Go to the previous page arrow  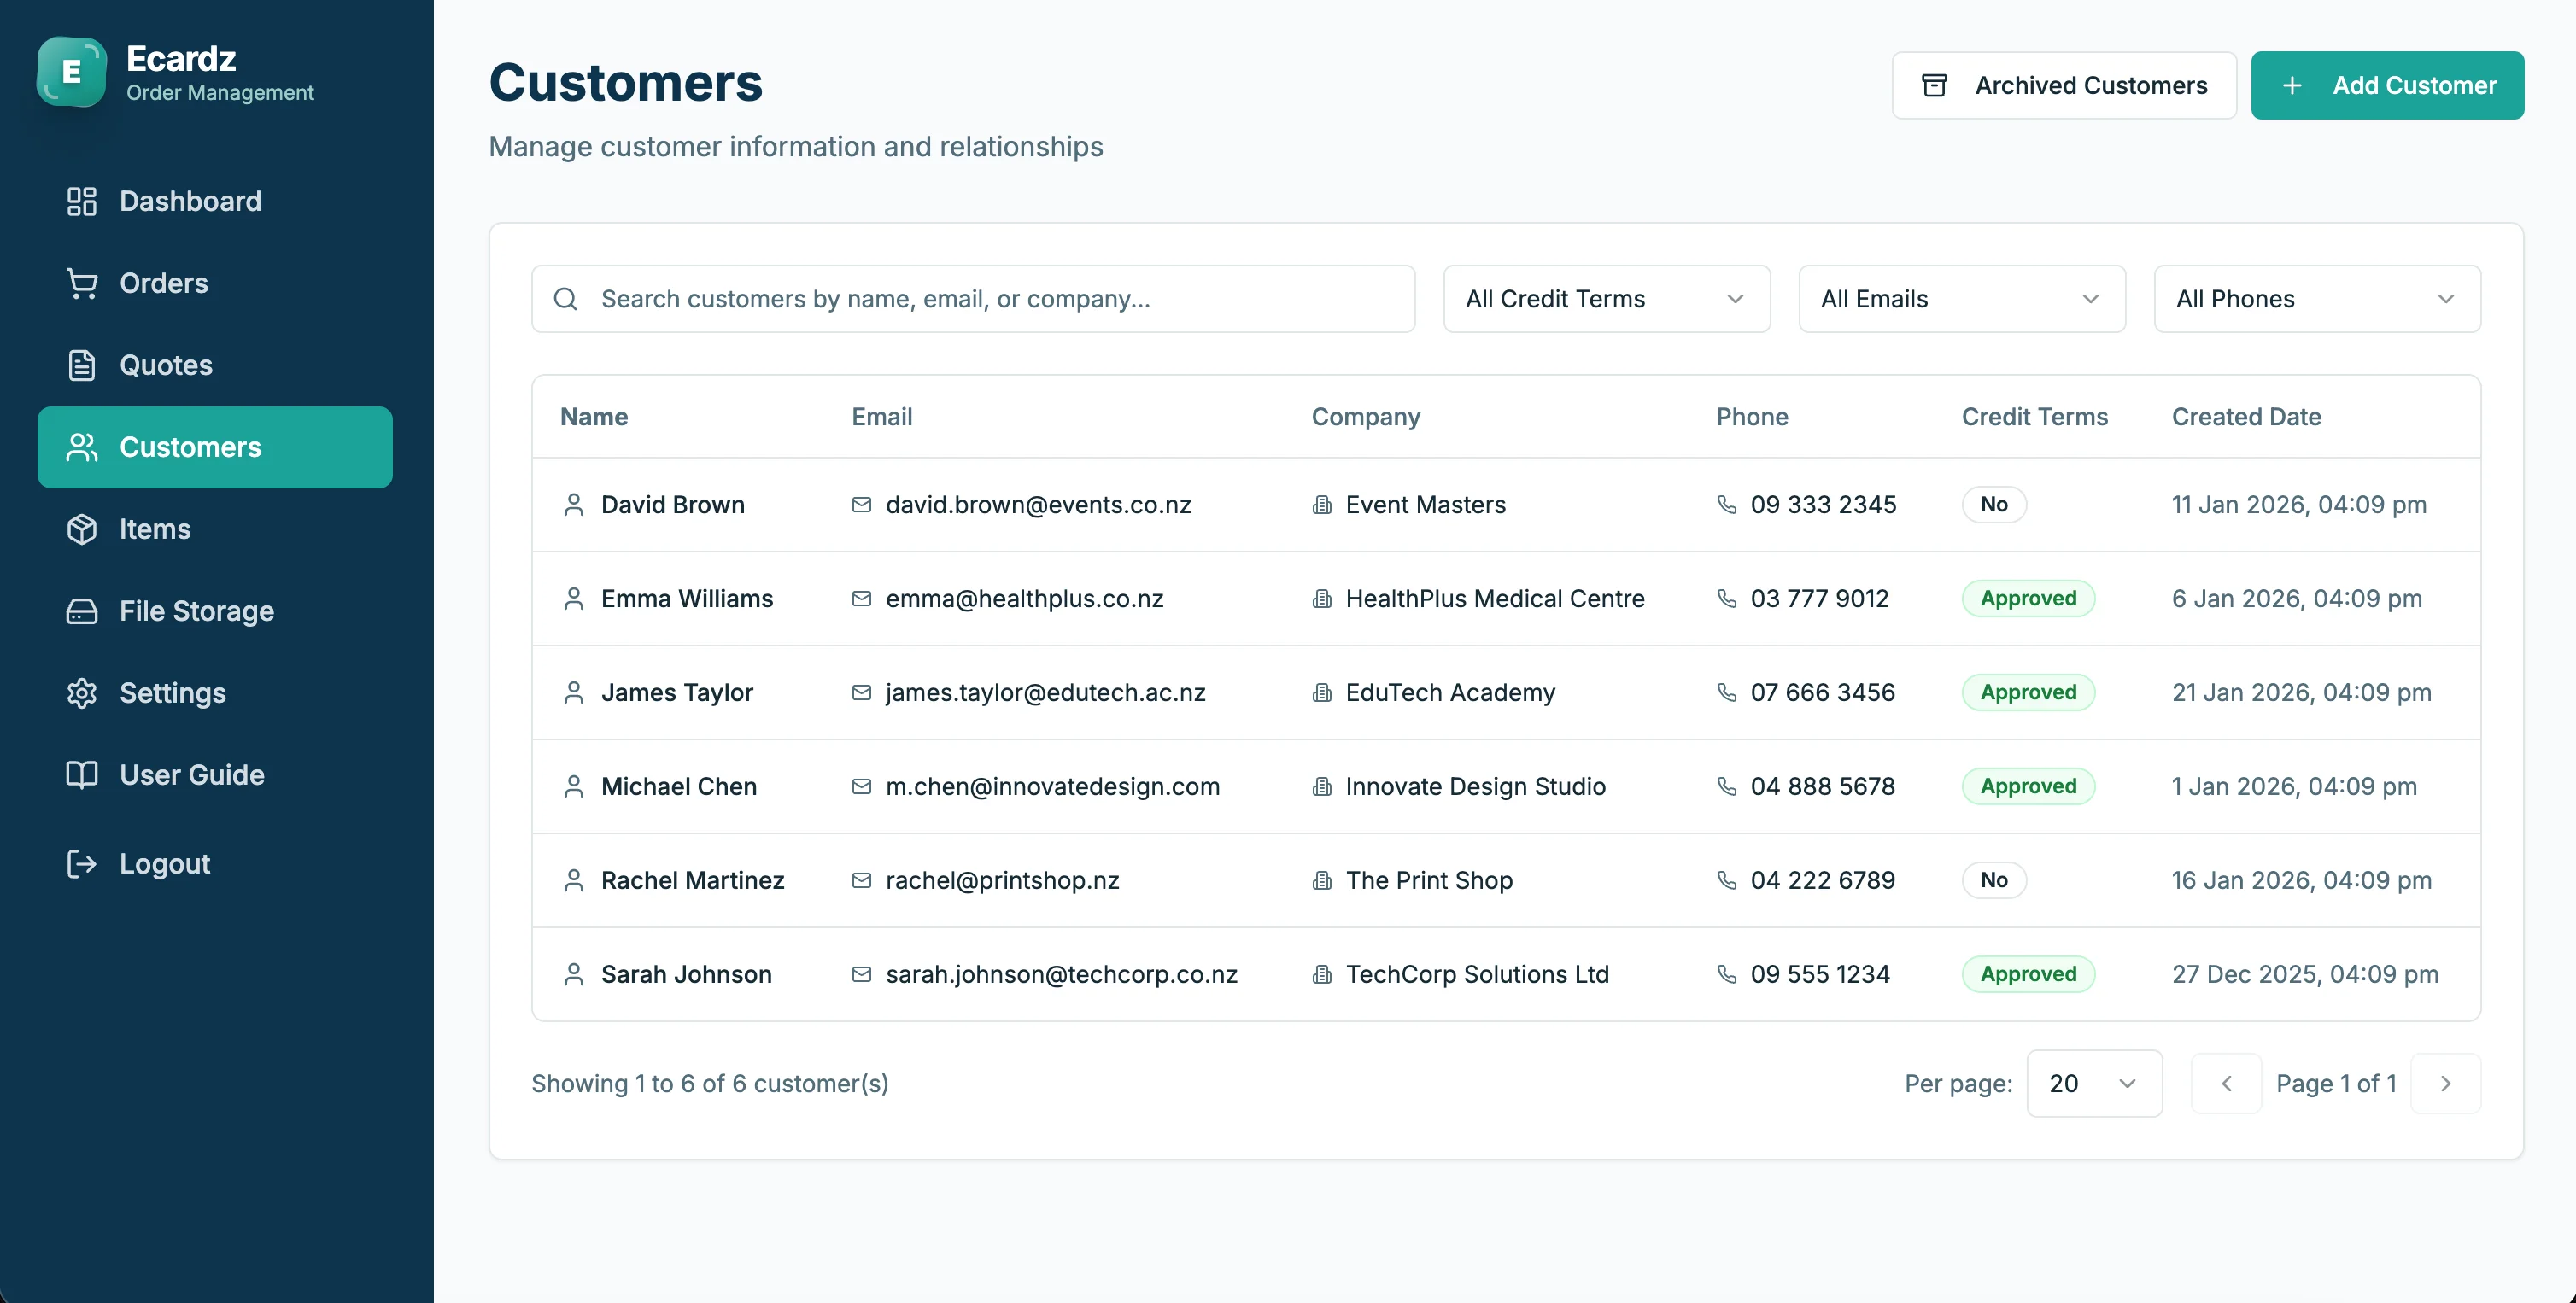coord(2226,1084)
